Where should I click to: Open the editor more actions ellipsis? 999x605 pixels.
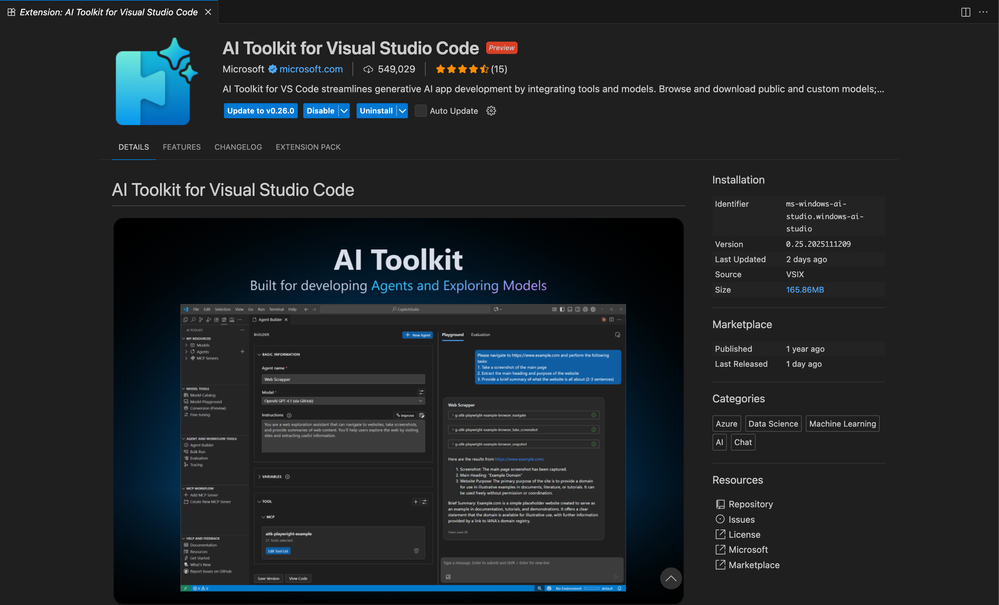coord(984,12)
